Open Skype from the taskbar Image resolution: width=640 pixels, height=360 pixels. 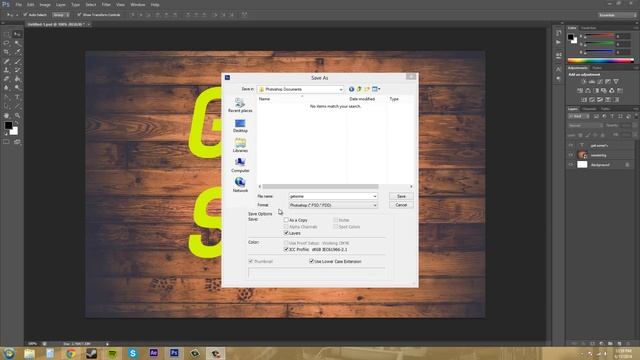click(133, 353)
